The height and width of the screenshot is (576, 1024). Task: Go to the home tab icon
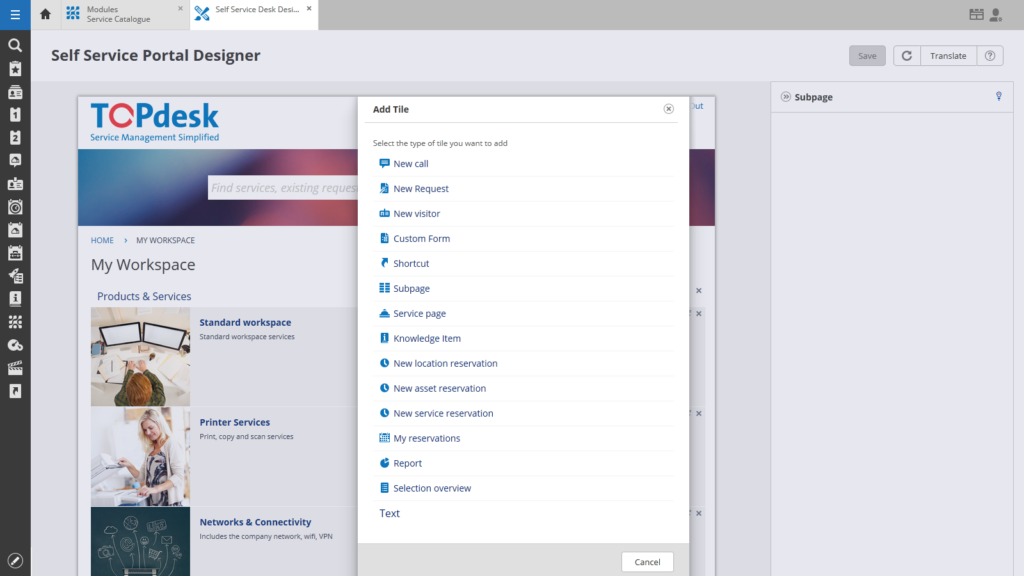45,14
